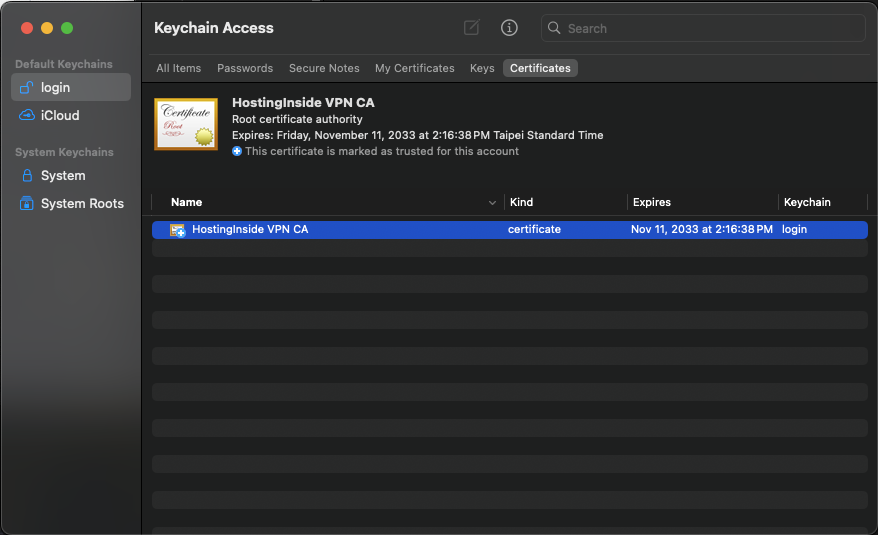878x535 pixels.
Task: Click the search magnifier icon
Action: click(554, 28)
